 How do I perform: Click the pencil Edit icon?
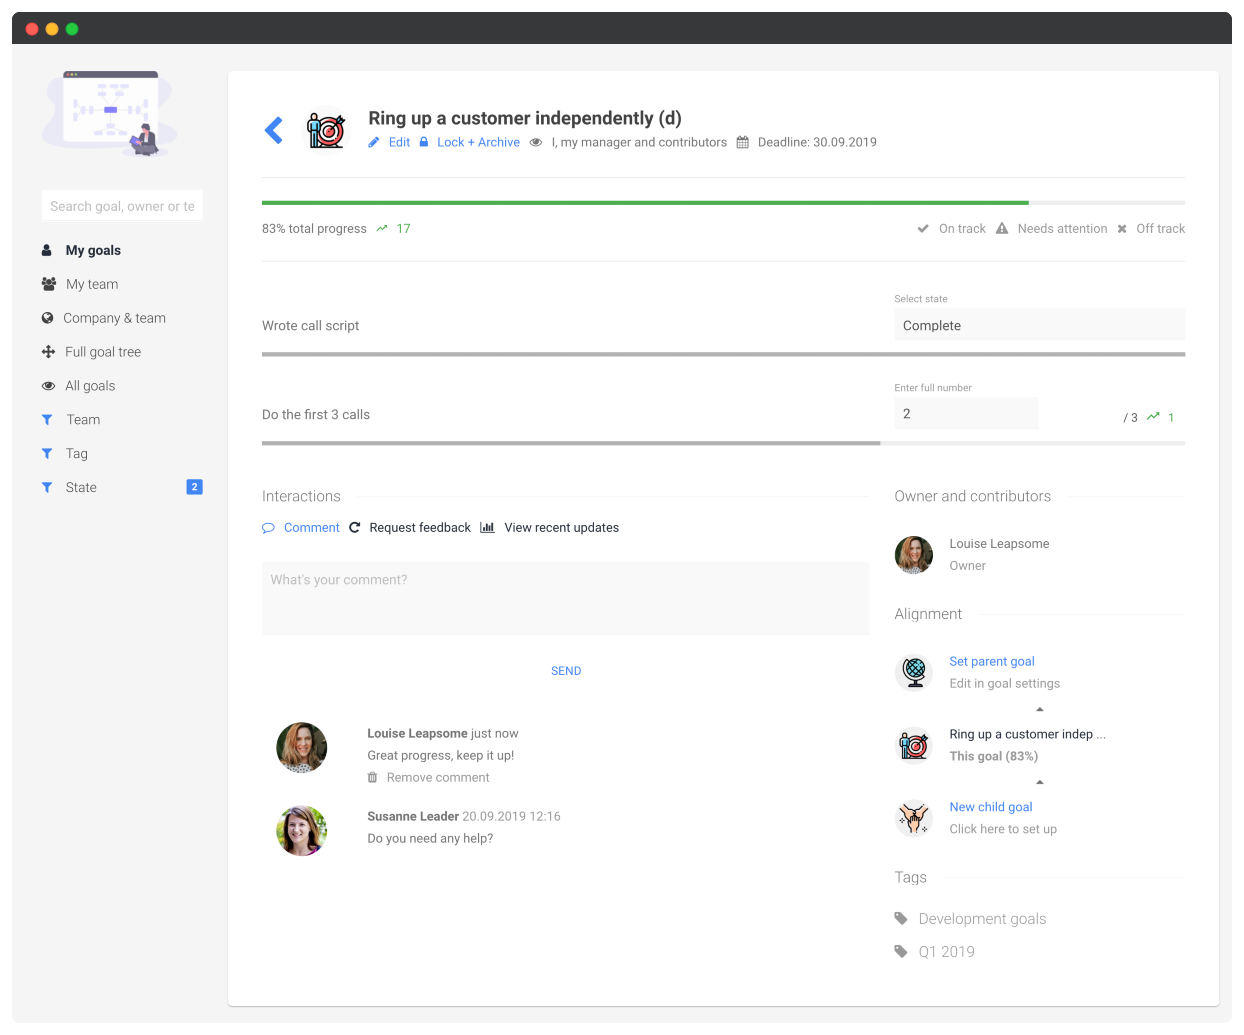pyautogui.click(x=374, y=142)
